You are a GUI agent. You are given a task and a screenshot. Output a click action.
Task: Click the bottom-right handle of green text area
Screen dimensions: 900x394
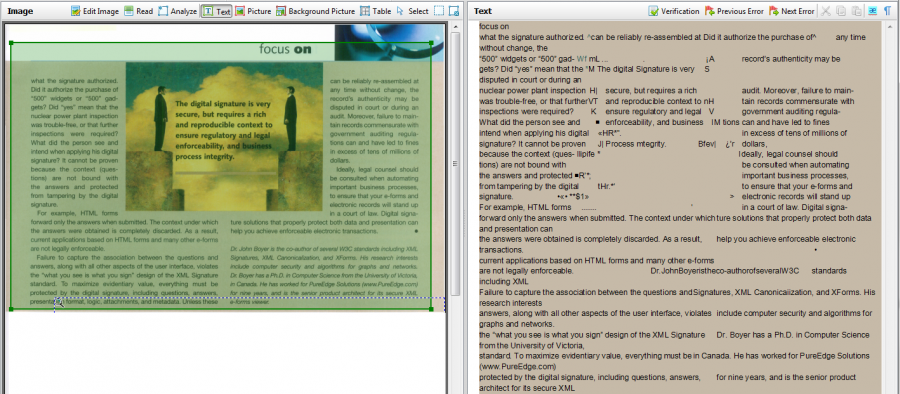(431, 309)
